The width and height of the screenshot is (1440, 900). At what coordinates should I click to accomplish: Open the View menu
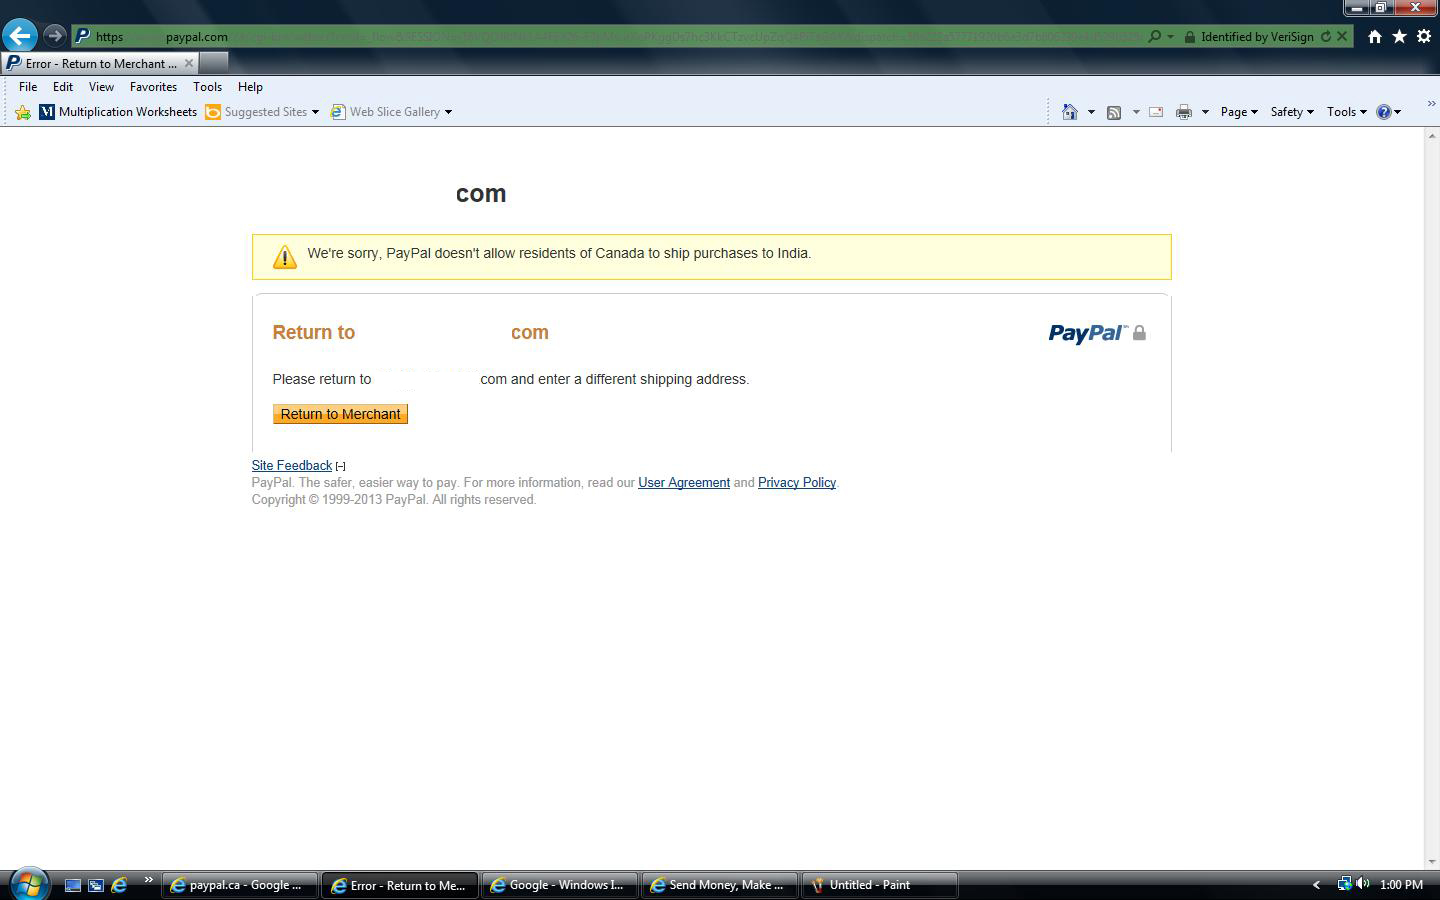[x=101, y=87]
